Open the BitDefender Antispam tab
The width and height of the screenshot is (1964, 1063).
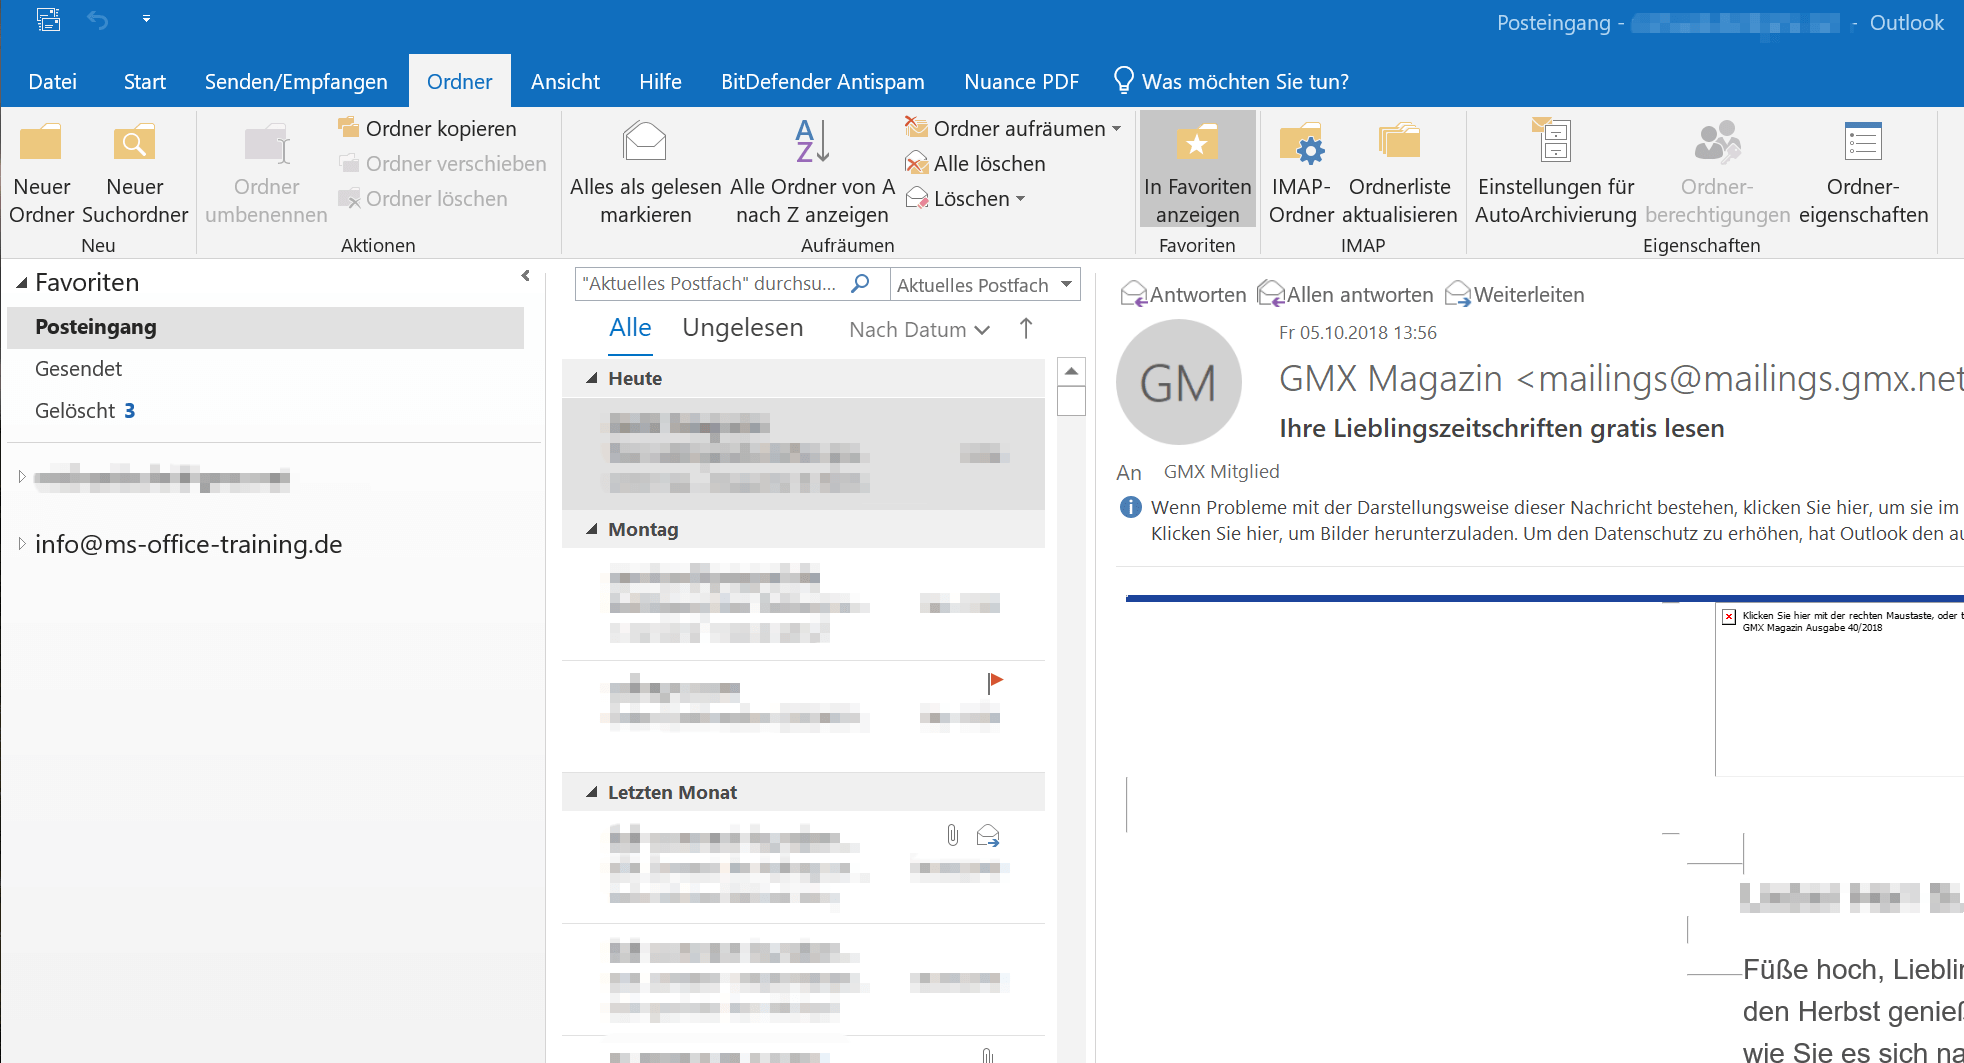click(823, 81)
